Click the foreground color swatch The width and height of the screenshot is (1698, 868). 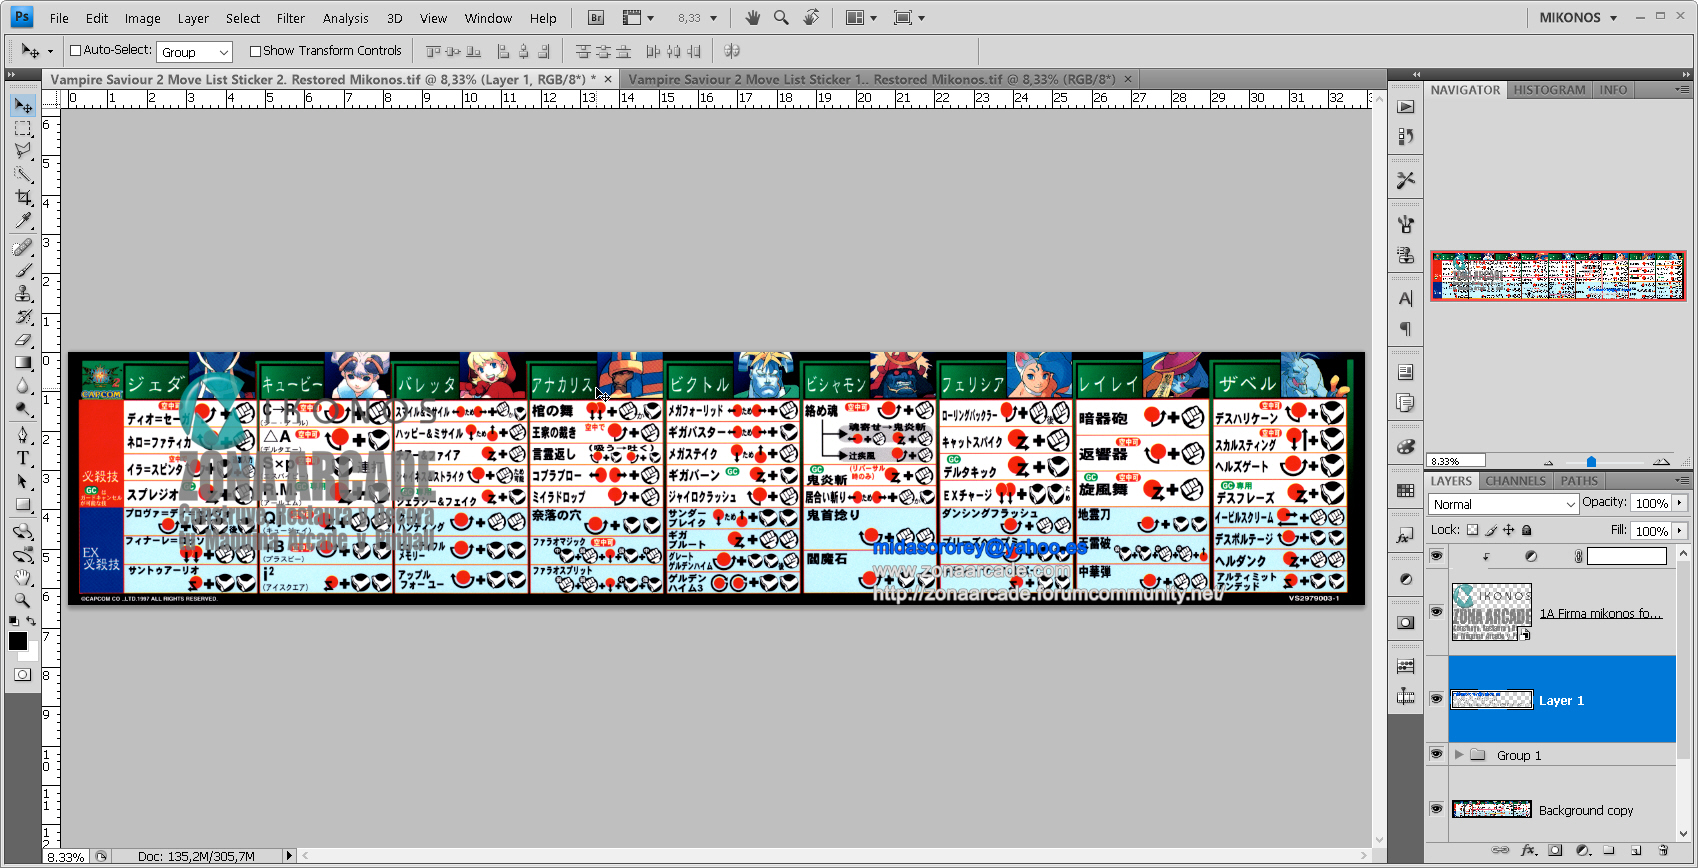click(18, 642)
